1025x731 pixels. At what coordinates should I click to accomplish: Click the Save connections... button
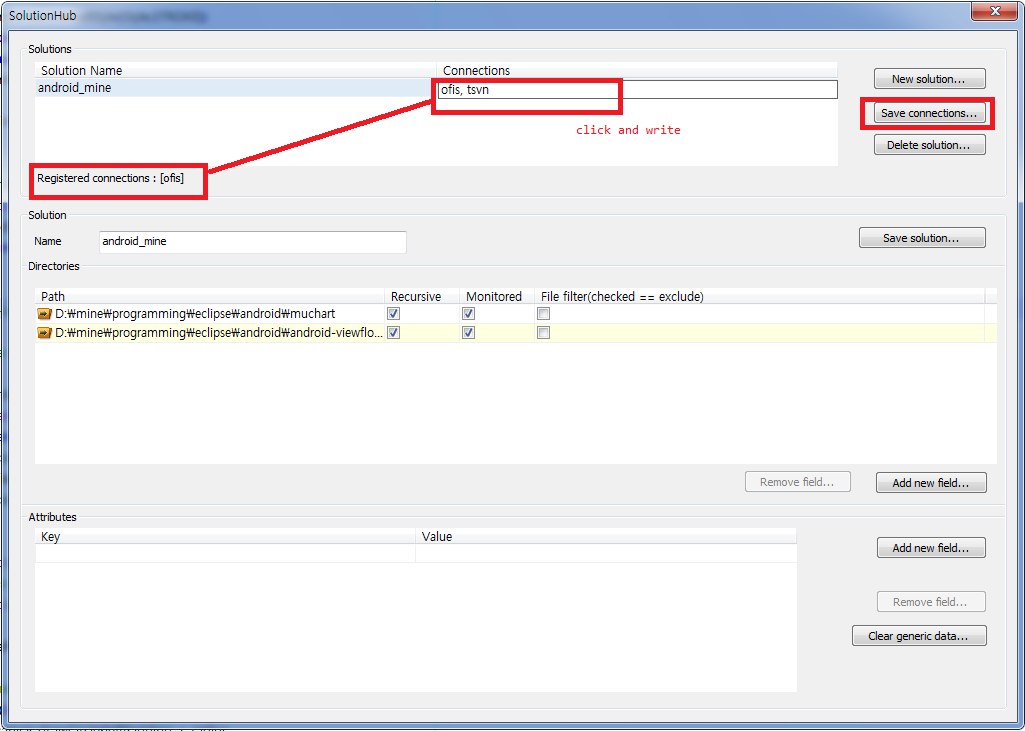[x=930, y=113]
